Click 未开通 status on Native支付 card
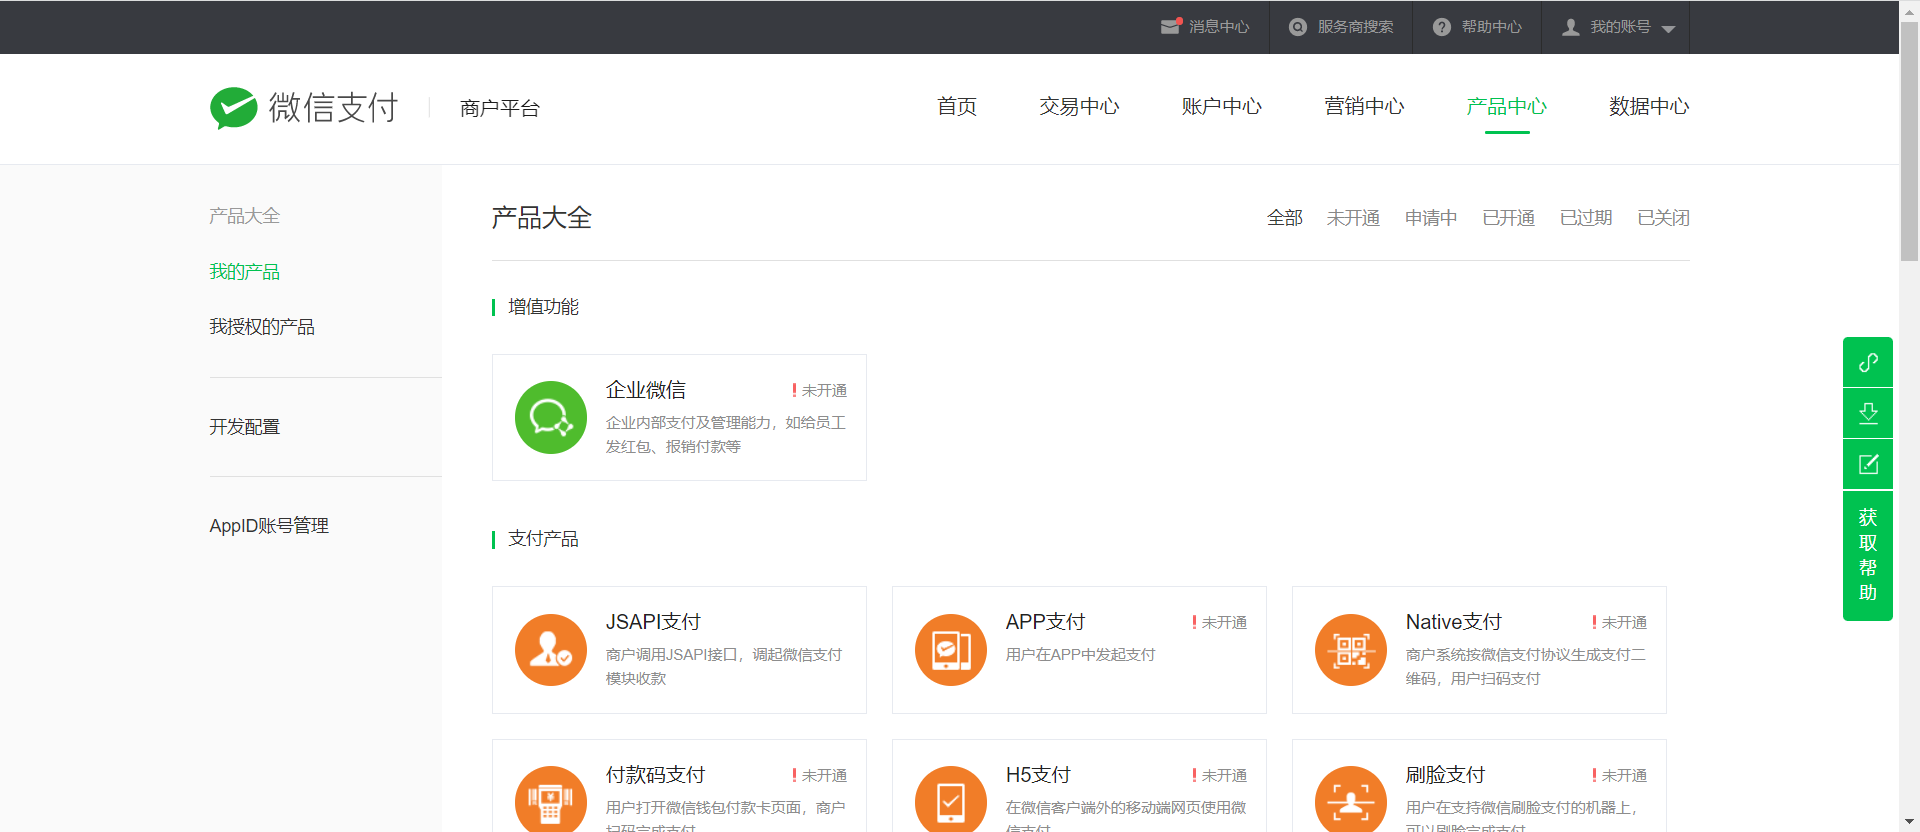 coord(1619,623)
